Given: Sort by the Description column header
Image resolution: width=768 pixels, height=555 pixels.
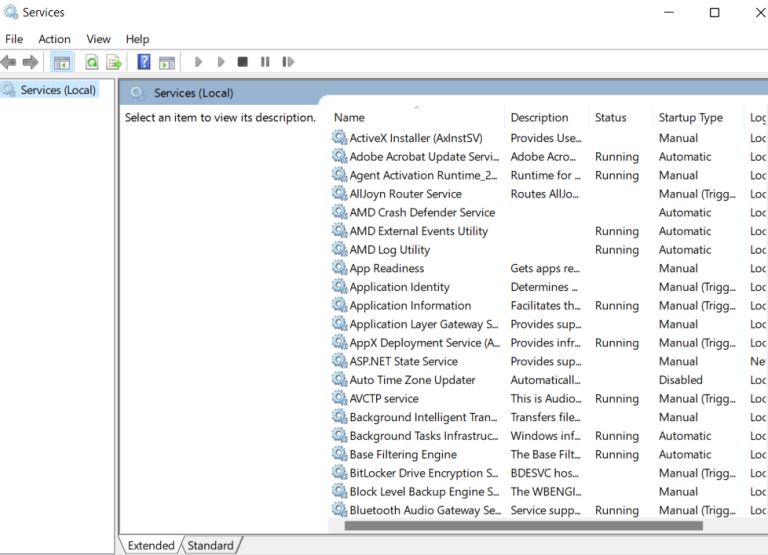Looking at the screenshot, I should click(x=539, y=118).
